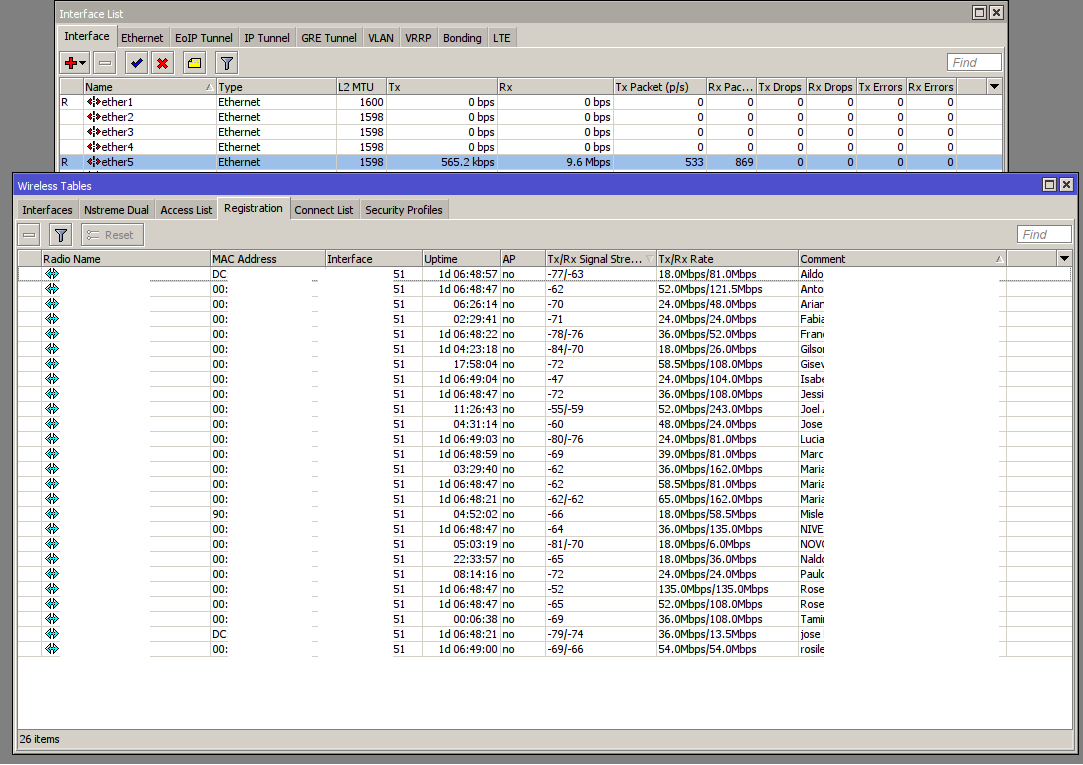Click the client icon in the Fabia row

coord(52,319)
